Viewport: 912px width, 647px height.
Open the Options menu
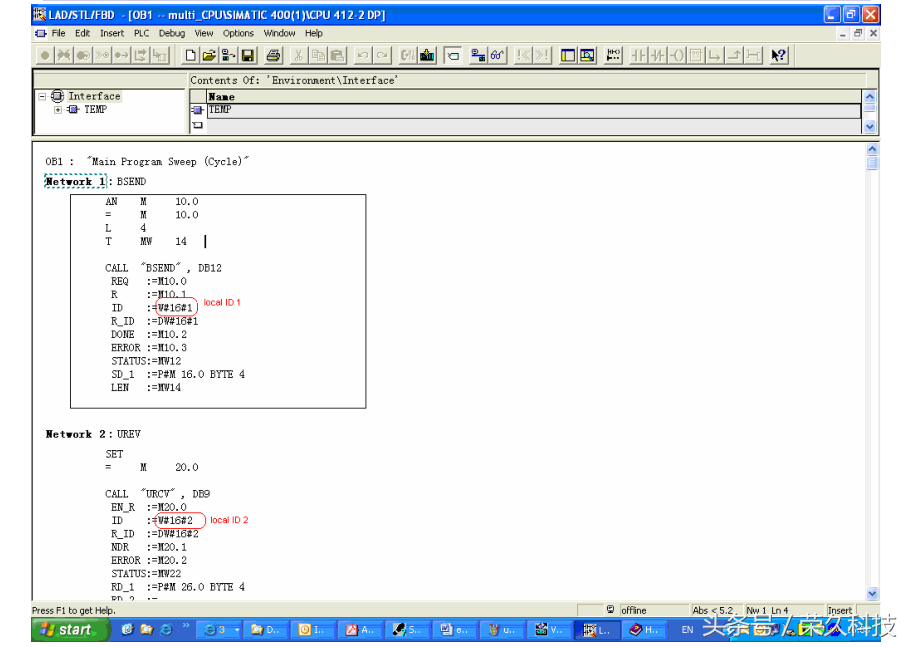coord(238,33)
